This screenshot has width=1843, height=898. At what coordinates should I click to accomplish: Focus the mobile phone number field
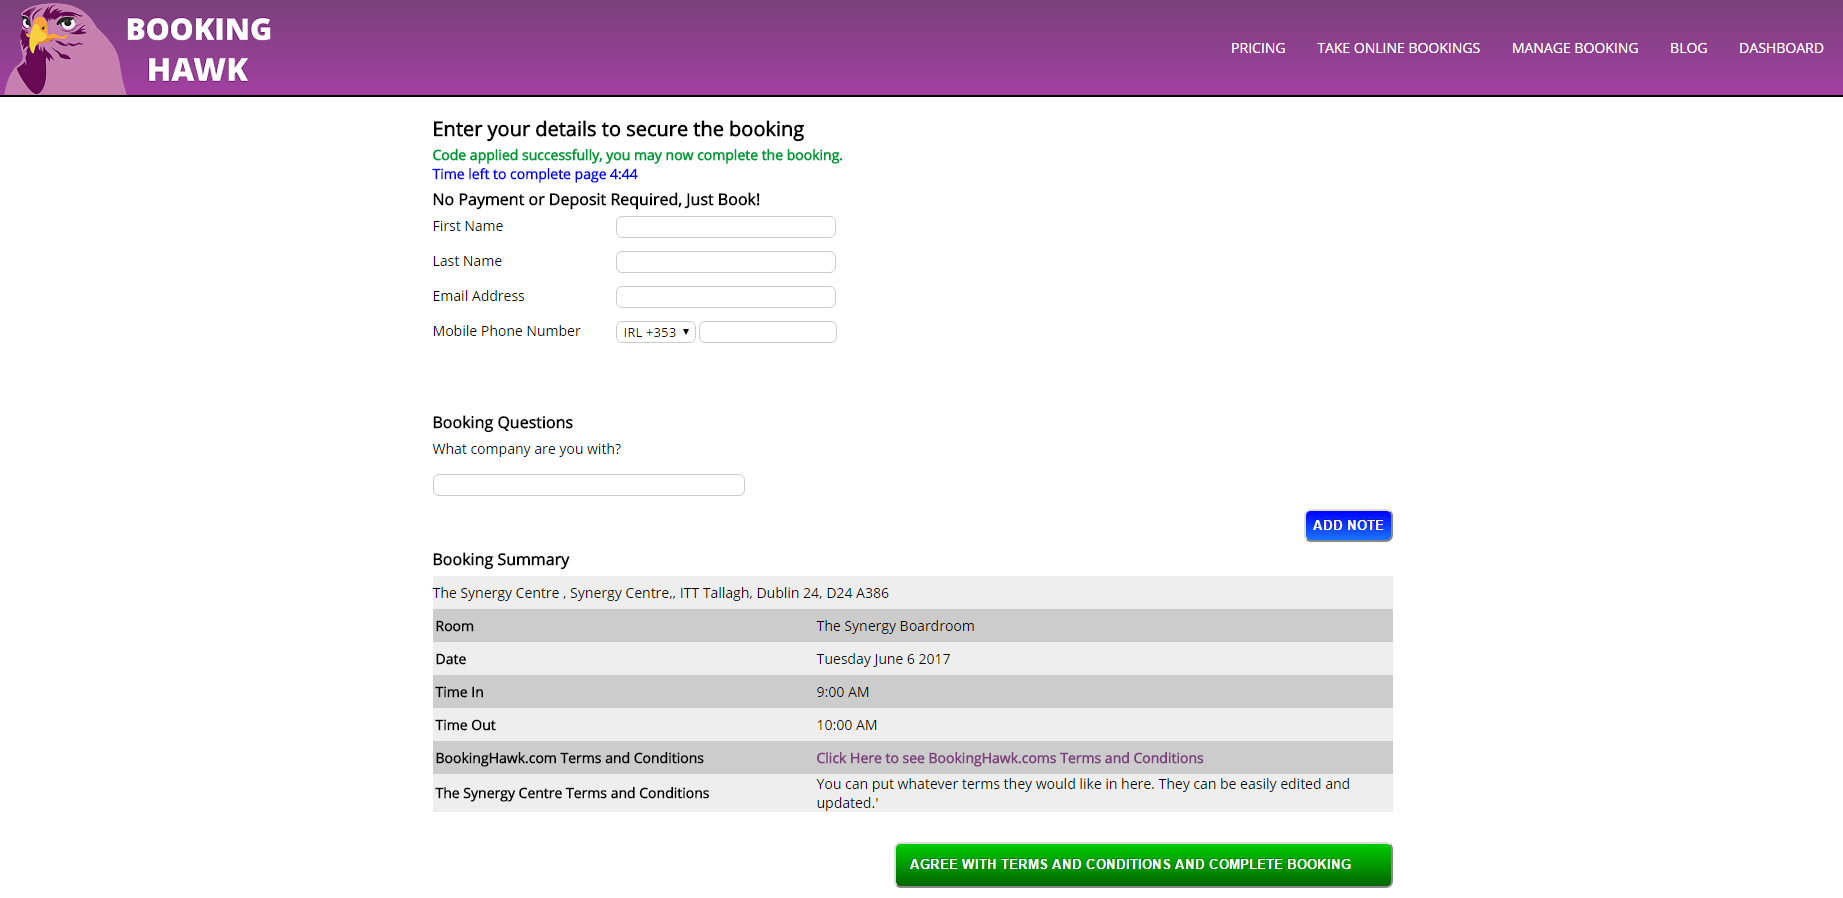768,332
